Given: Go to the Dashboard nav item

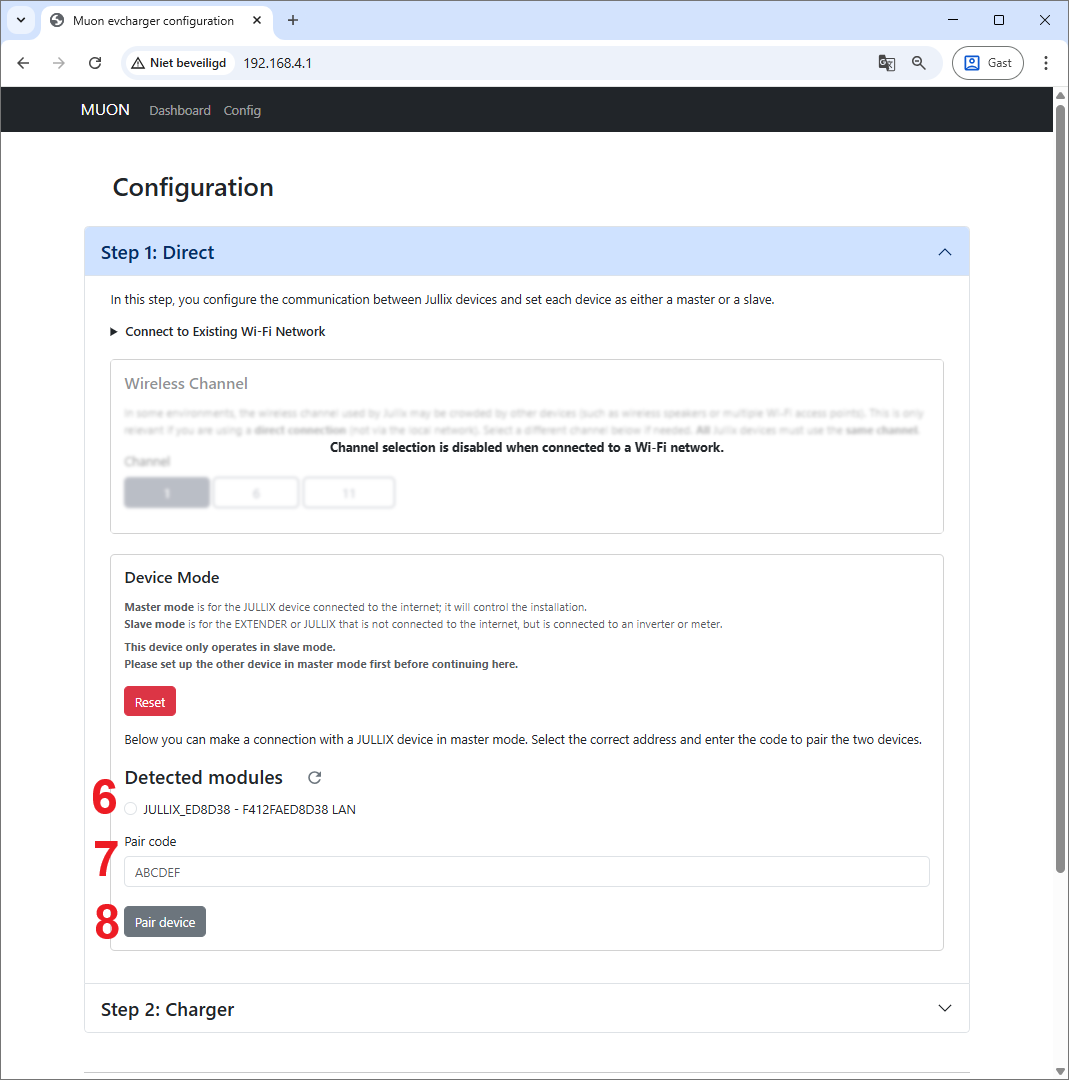Looking at the screenshot, I should pyautogui.click(x=180, y=110).
